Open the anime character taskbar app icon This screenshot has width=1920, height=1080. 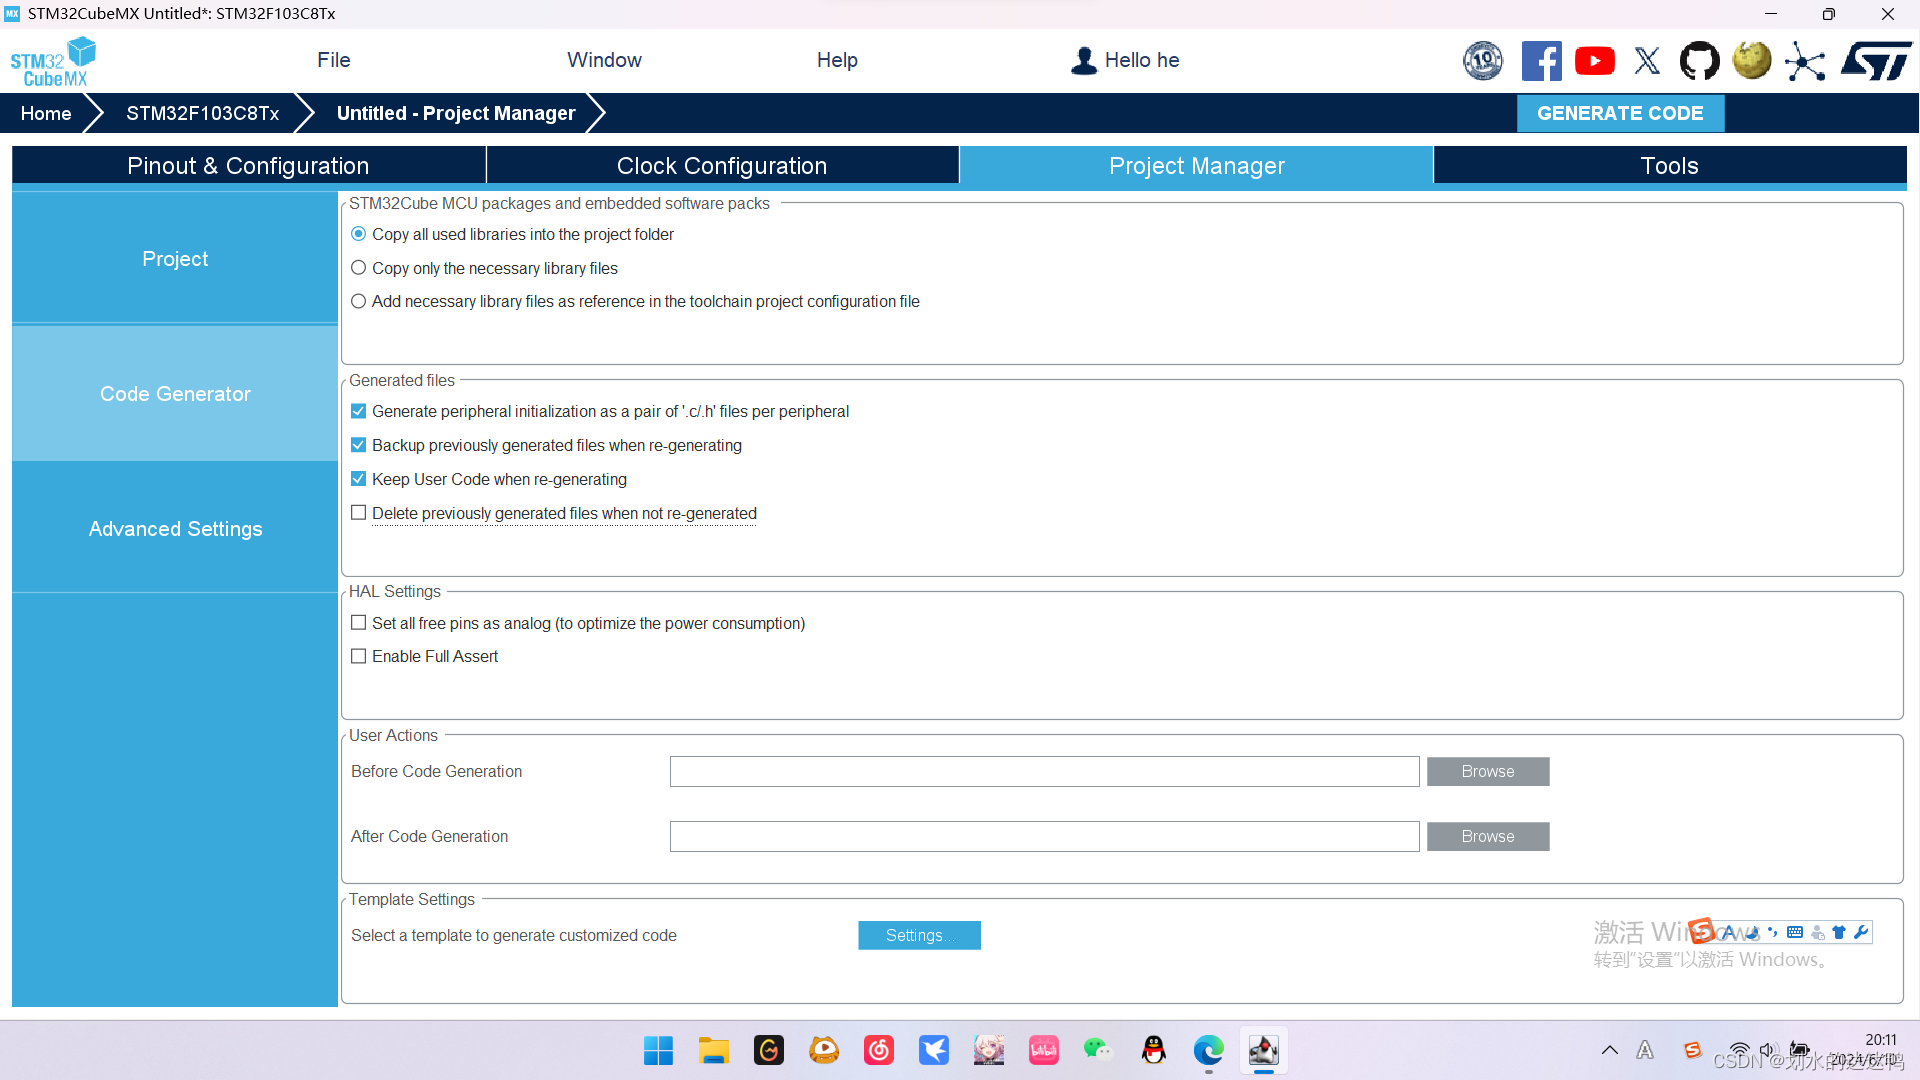989,1051
